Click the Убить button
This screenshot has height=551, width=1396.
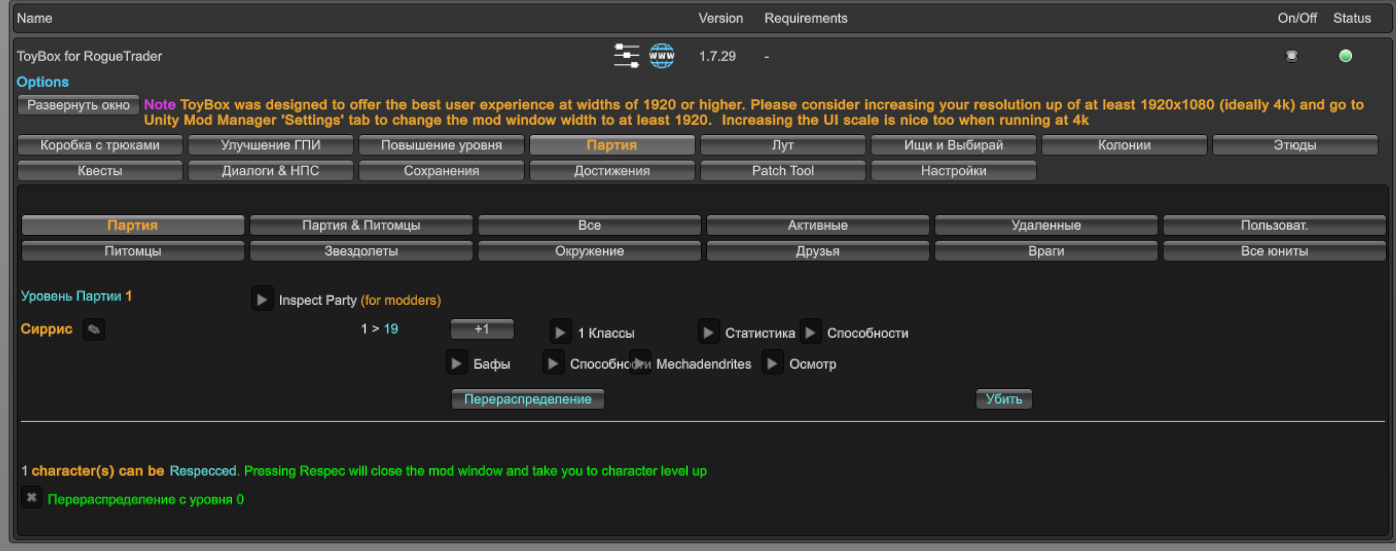[1004, 399]
